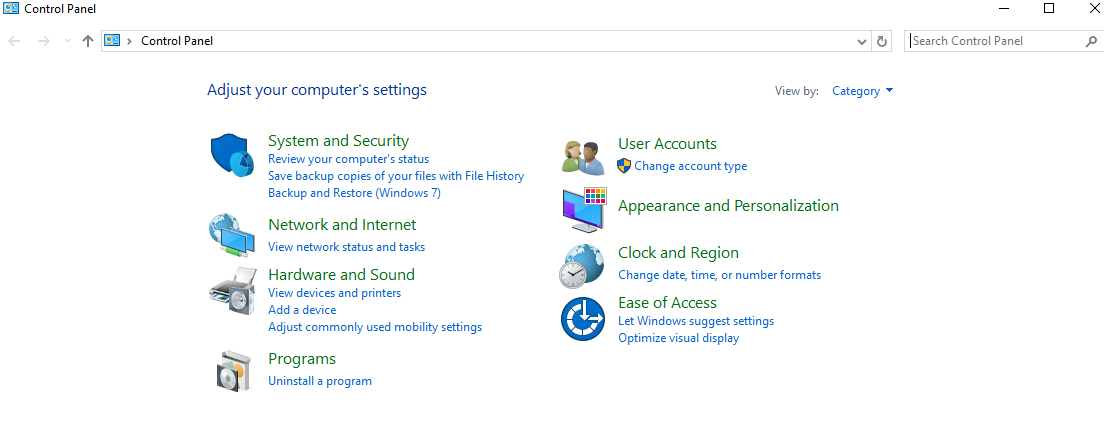Select Let Windows suggest settings
Viewport: 1104px width, 423px height.
(696, 321)
